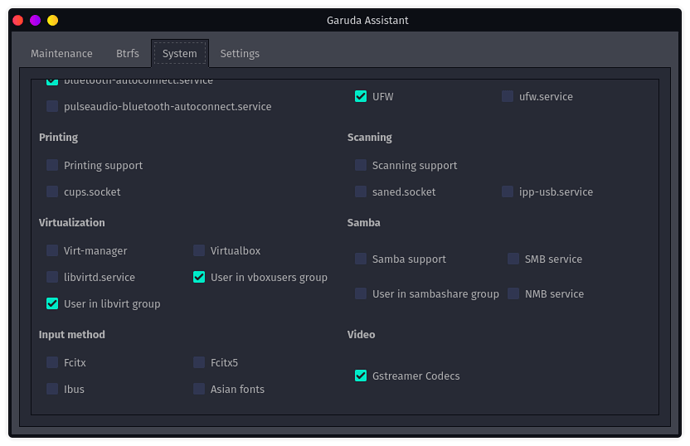The height and width of the screenshot is (446, 690).
Task: Click the Scanning section heading
Action: [370, 137]
